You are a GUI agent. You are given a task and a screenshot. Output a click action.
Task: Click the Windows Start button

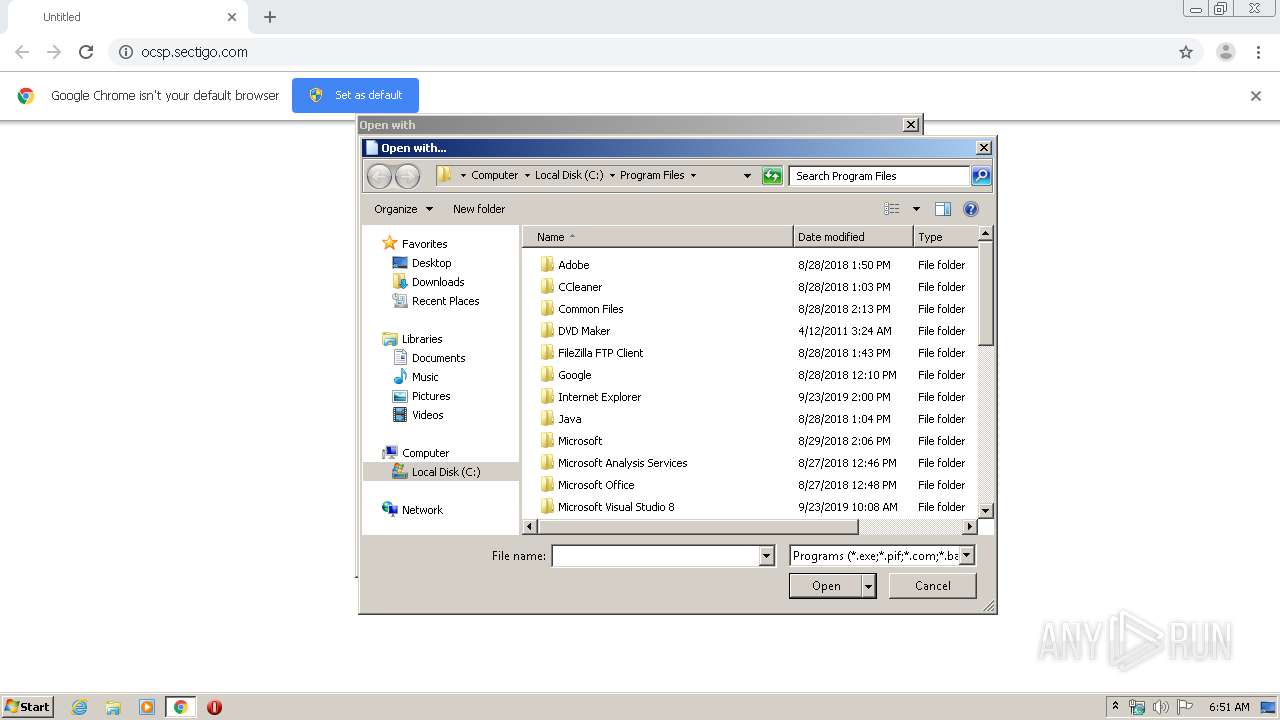click(28, 706)
